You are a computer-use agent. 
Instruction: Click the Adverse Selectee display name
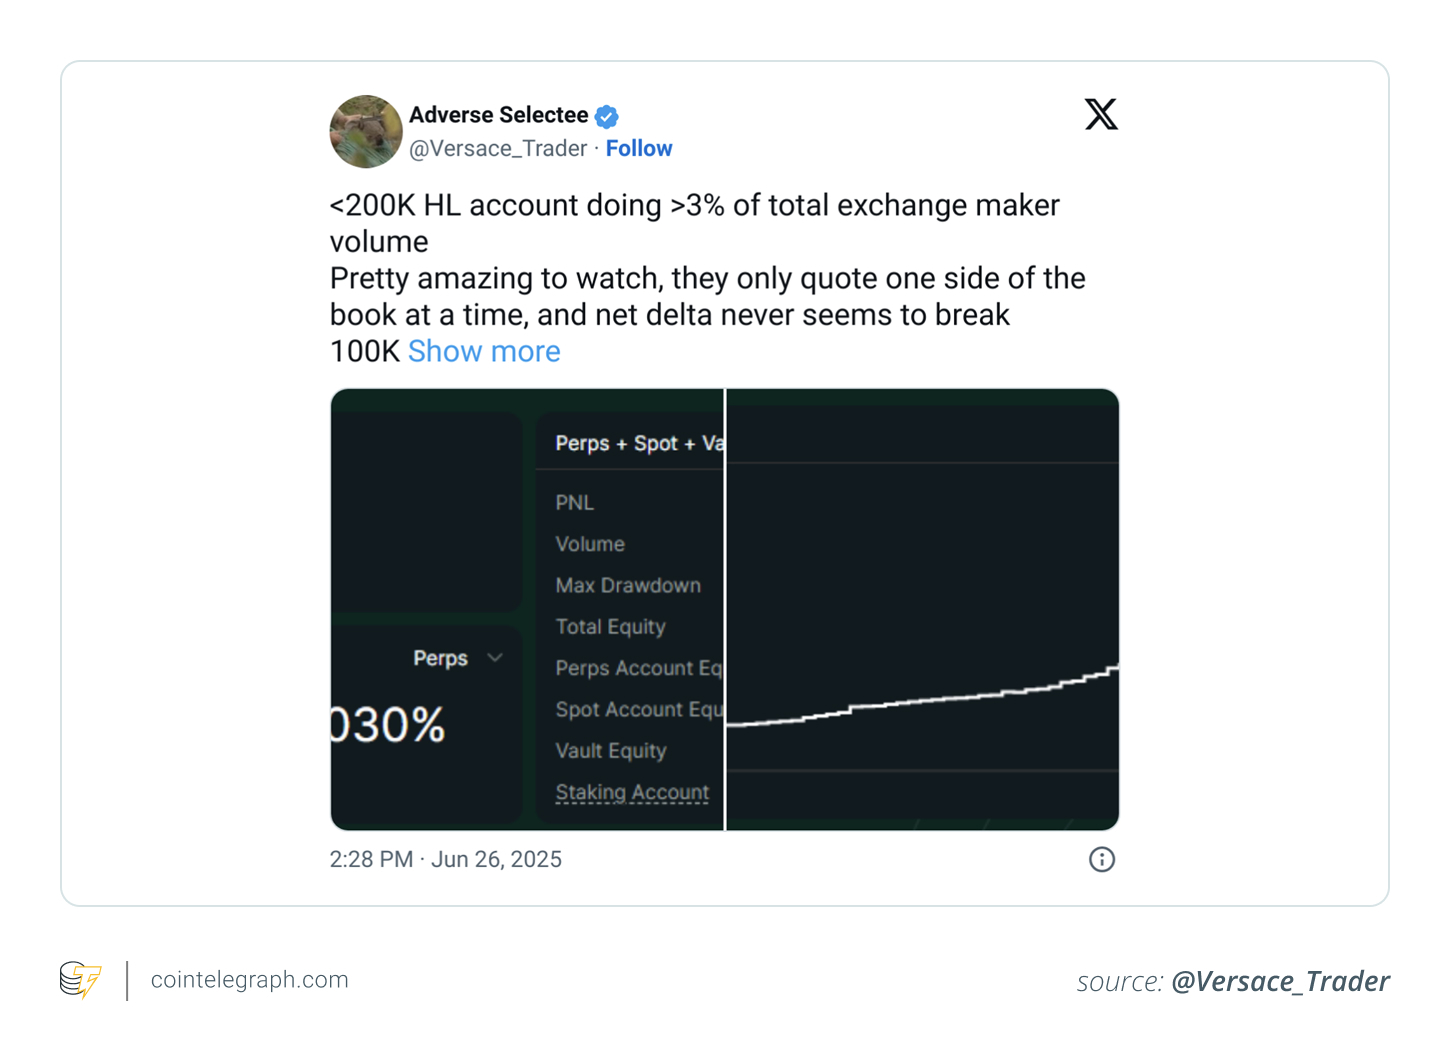499,115
